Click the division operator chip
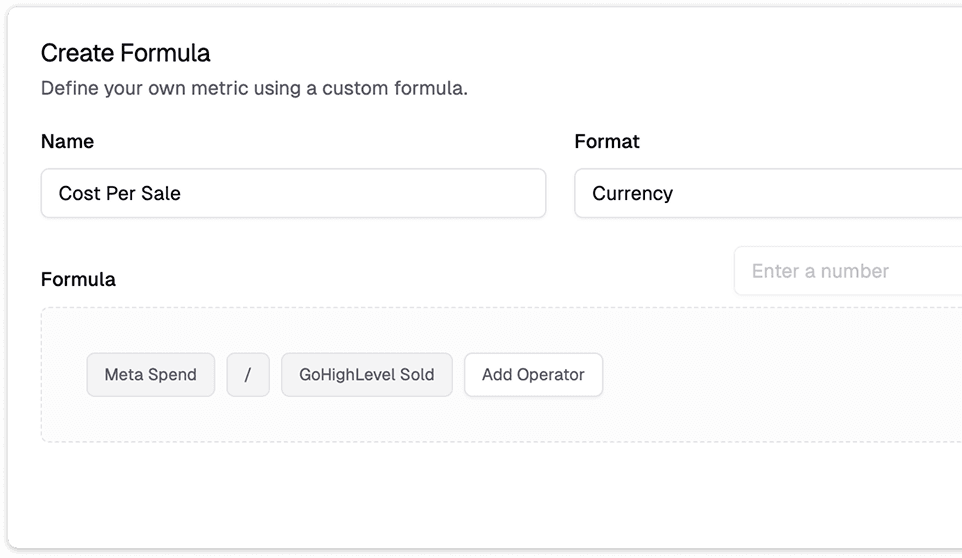The image size is (962, 558). click(x=248, y=375)
